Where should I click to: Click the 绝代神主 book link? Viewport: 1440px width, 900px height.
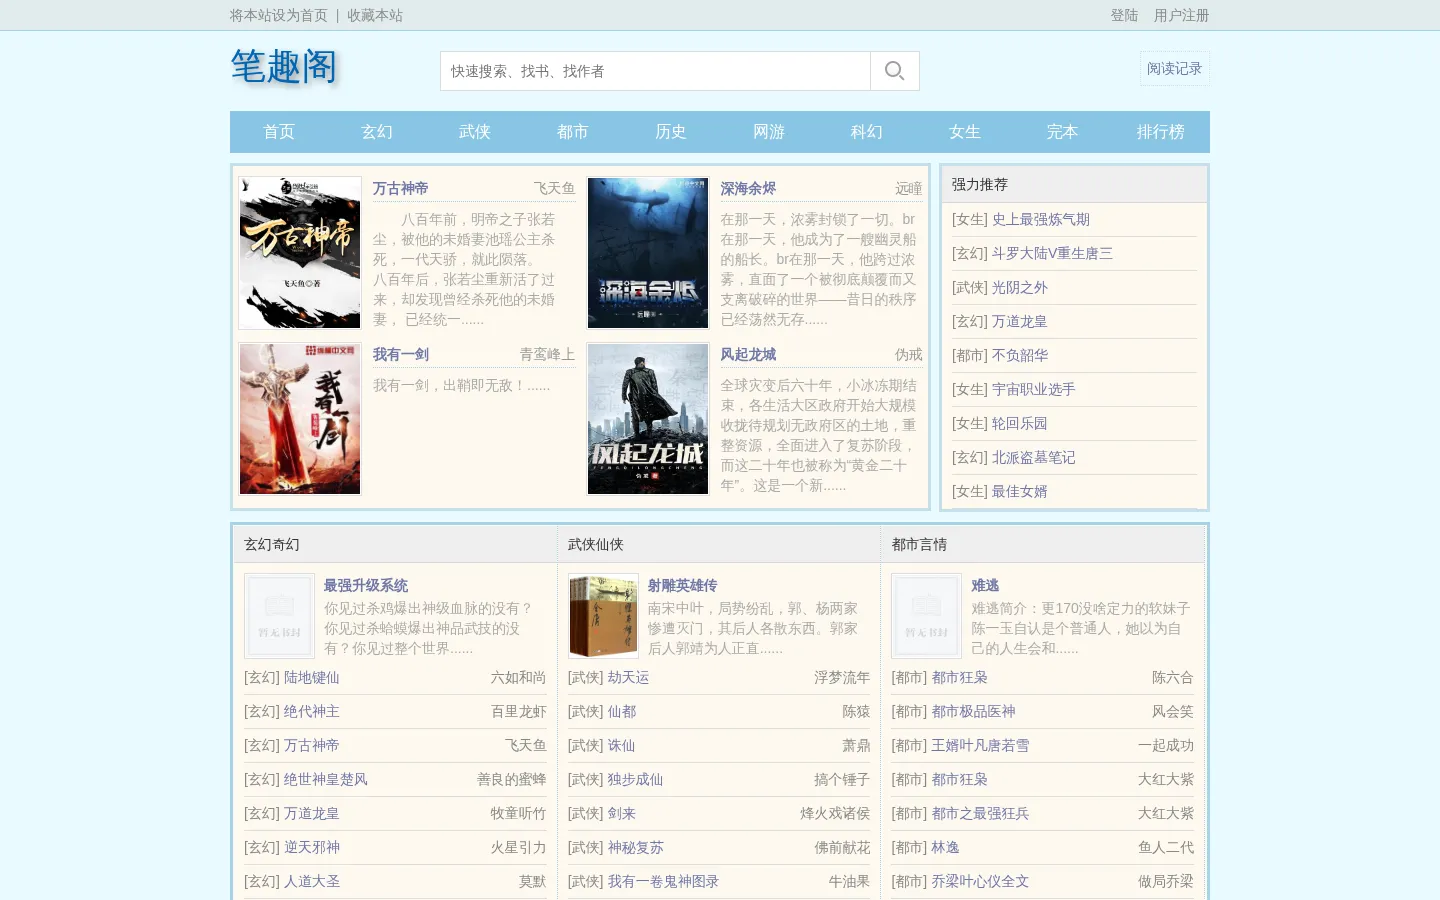pos(312,711)
